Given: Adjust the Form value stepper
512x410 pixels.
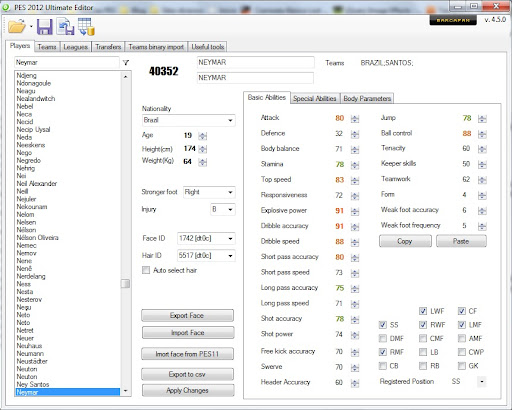Looking at the screenshot, I should point(482,195).
